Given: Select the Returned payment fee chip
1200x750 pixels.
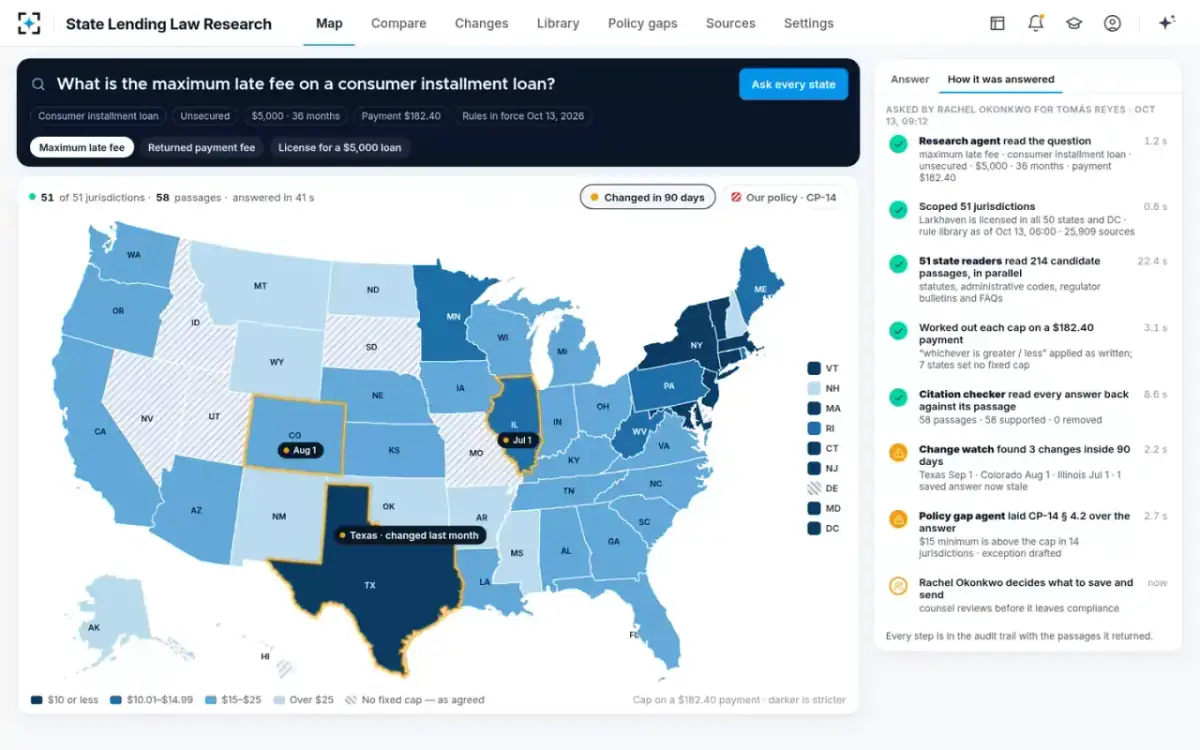Looking at the screenshot, I should (201, 147).
